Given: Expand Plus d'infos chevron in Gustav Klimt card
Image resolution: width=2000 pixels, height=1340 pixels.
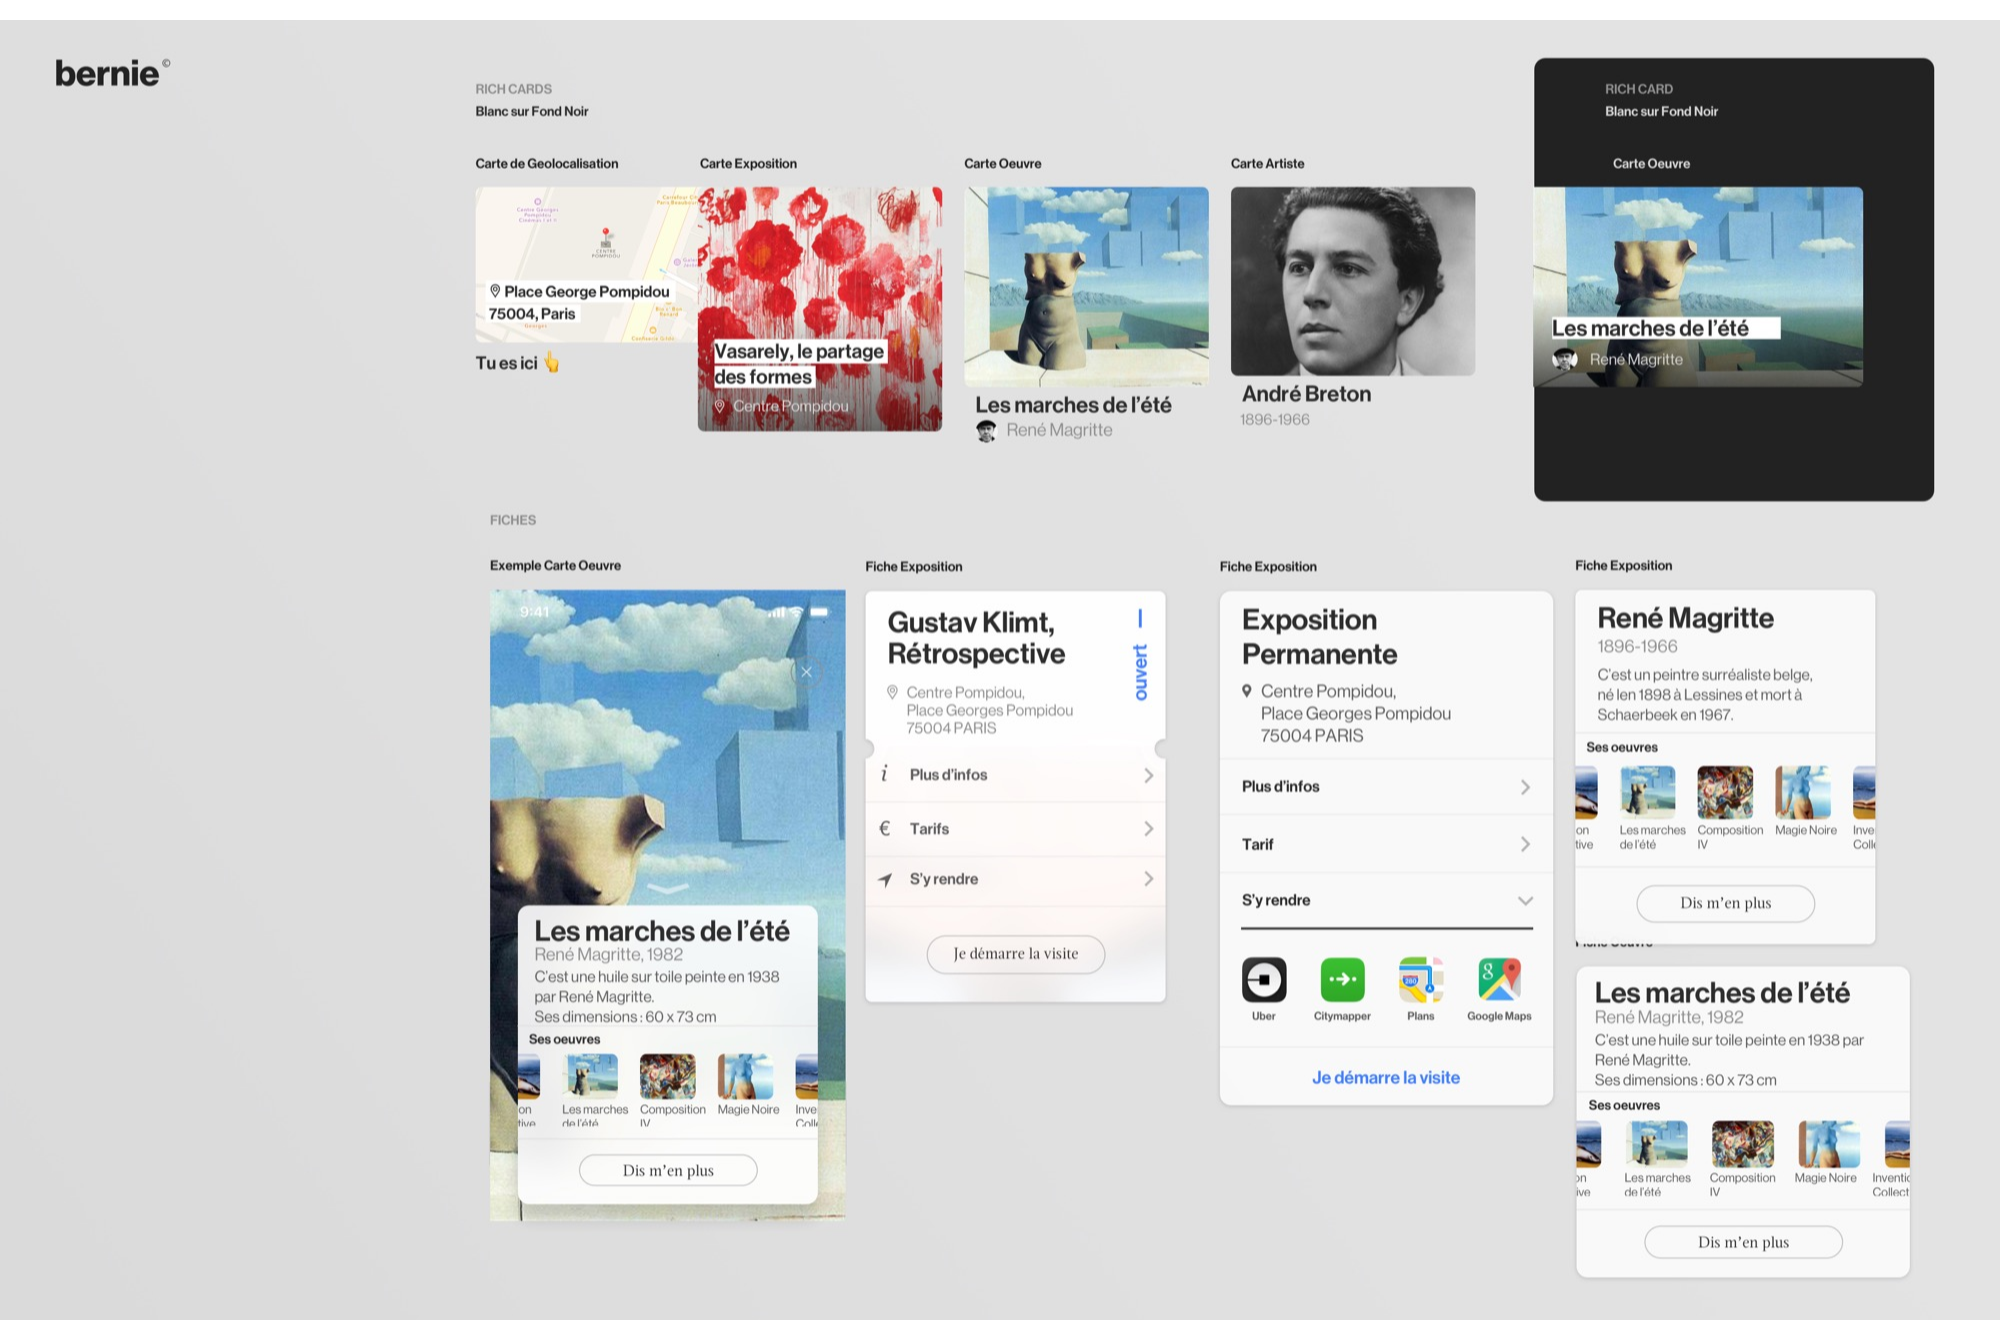Looking at the screenshot, I should tap(1148, 775).
